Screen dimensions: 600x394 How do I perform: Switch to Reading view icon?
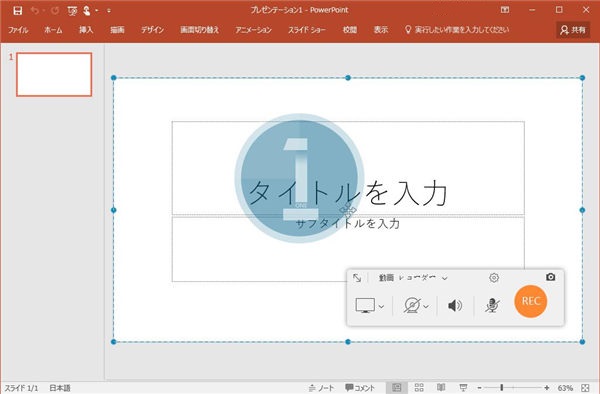click(441, 388)
